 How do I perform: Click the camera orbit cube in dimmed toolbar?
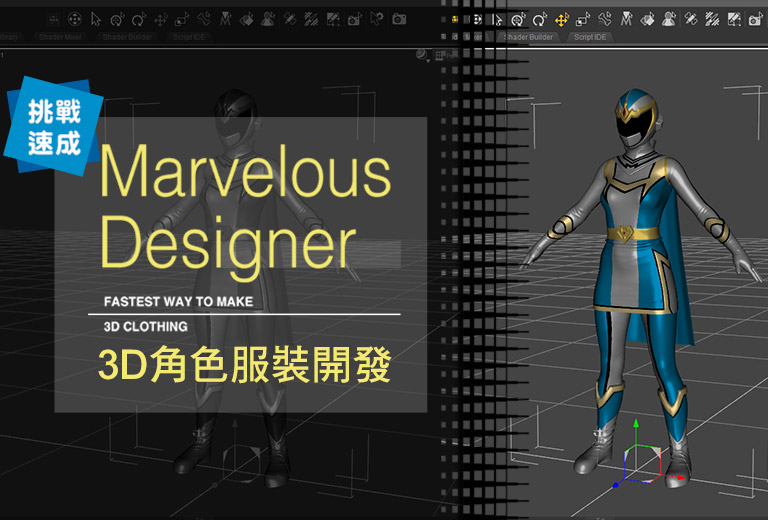(x=74, y=19)
